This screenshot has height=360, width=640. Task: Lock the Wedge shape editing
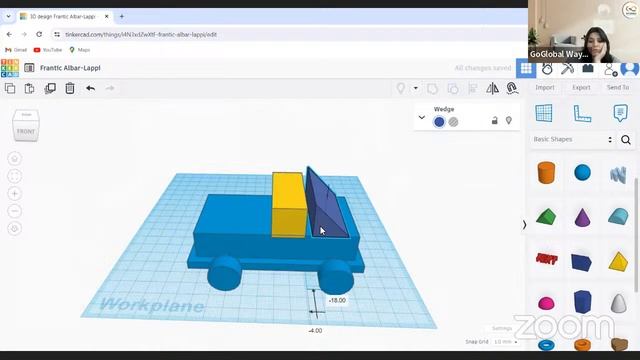pos(495,120)
